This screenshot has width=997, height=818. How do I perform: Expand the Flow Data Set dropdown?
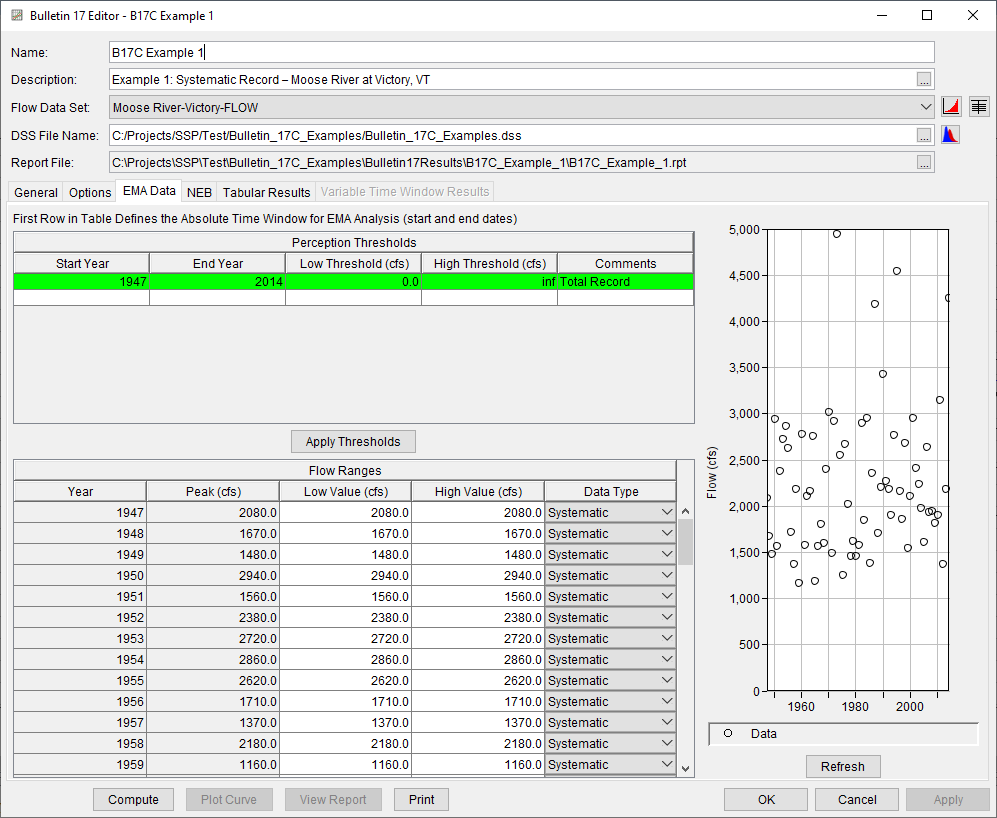(924, 107)
